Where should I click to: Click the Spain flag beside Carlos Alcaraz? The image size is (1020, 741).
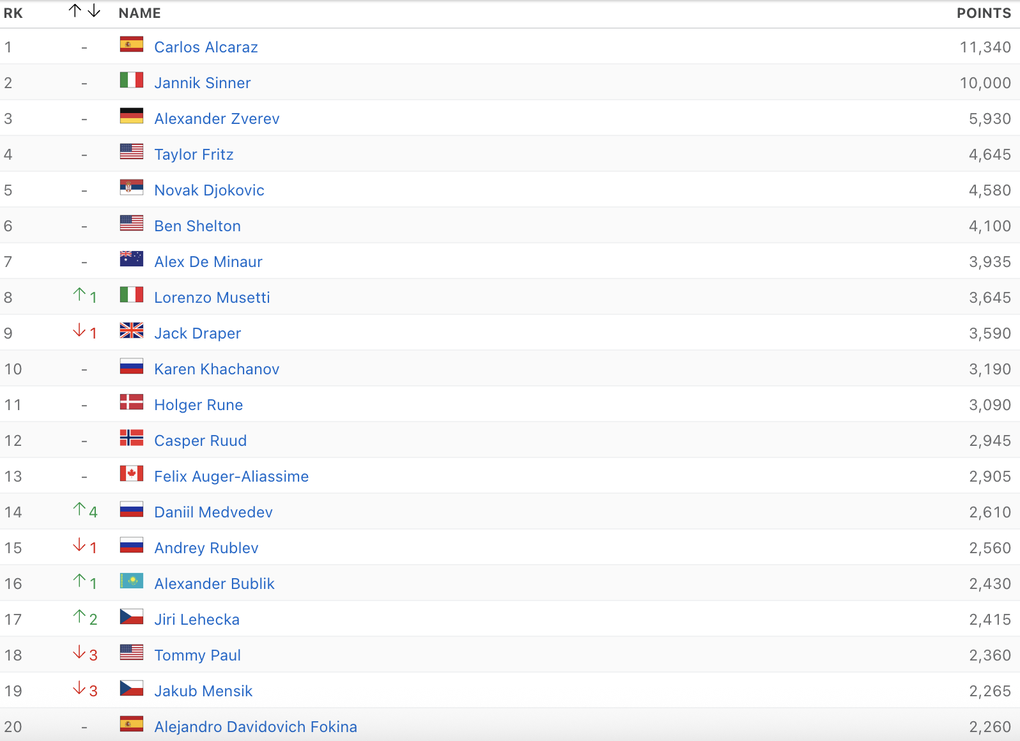point(131,45)
